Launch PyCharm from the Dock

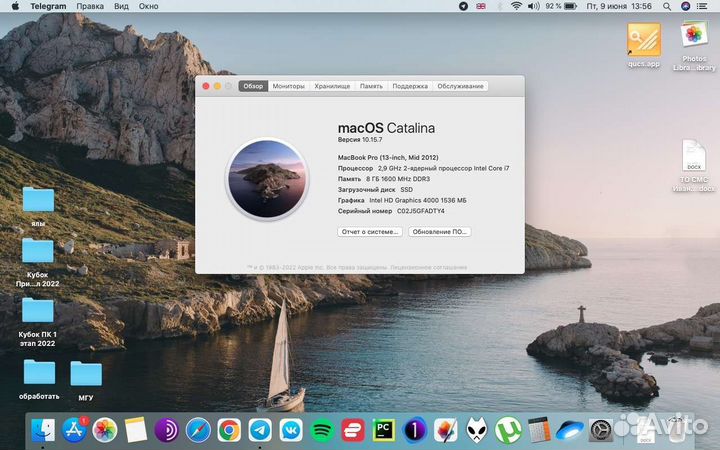pos(383,430)
